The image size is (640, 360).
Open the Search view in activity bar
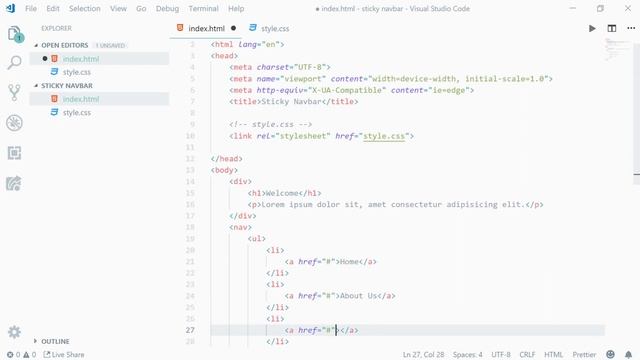[x=15, y=62]
